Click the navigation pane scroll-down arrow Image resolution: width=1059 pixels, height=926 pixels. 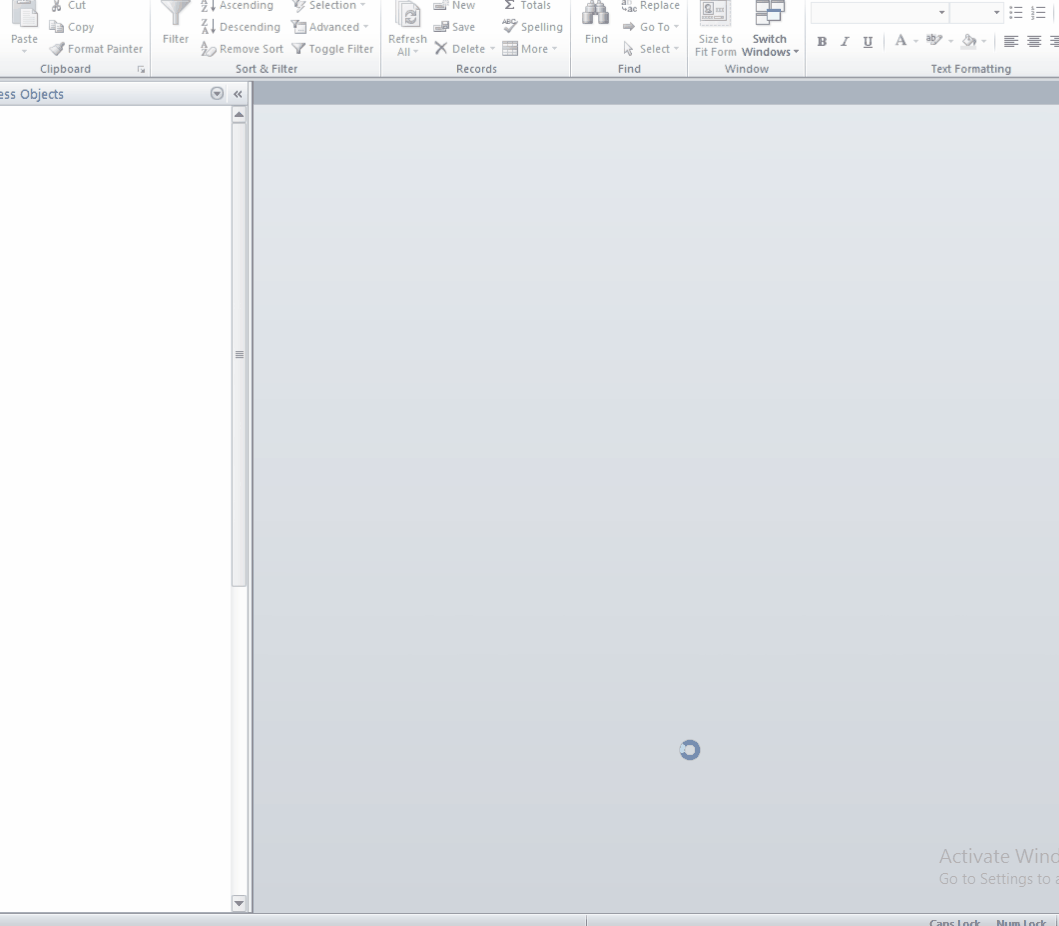(238, 902)
